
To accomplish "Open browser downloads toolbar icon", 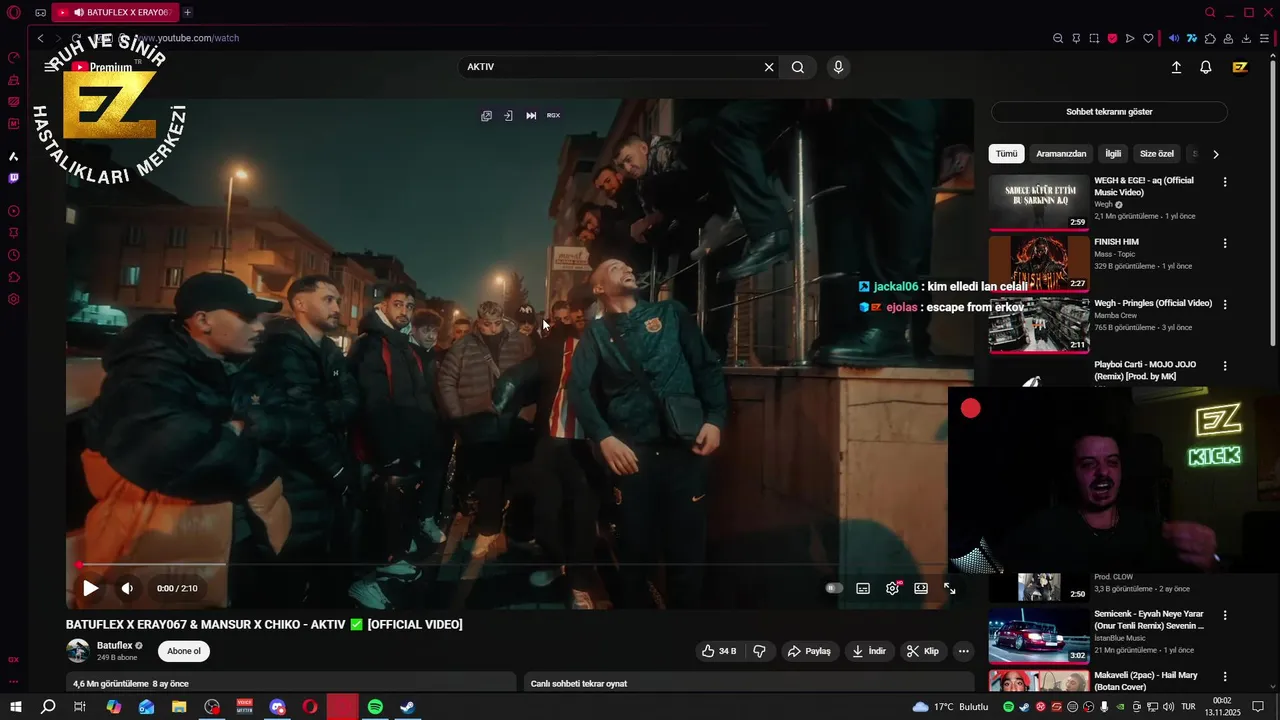I will pyautogui.click(x=1246, y=38).
